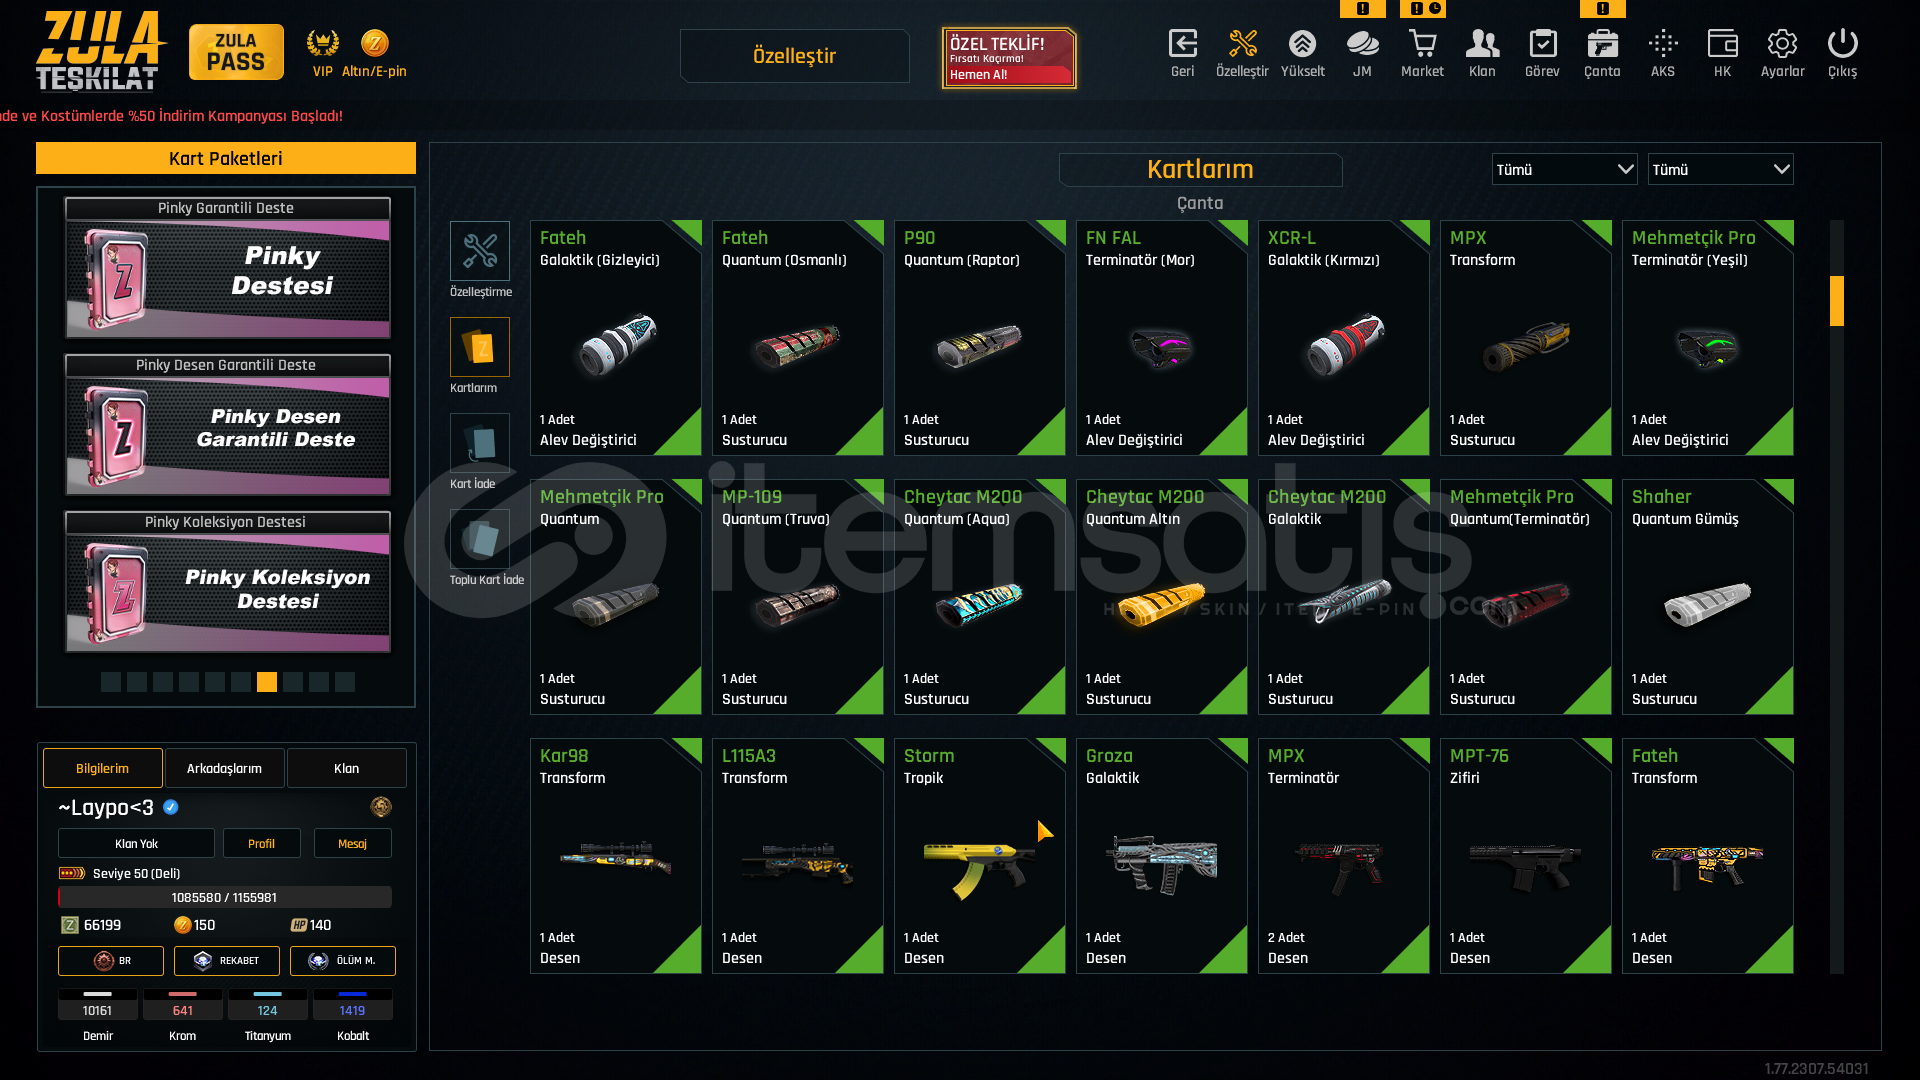Select Kart İade sidebar icon
This screenshot has height=1080, width=1920.
(480, 443)
